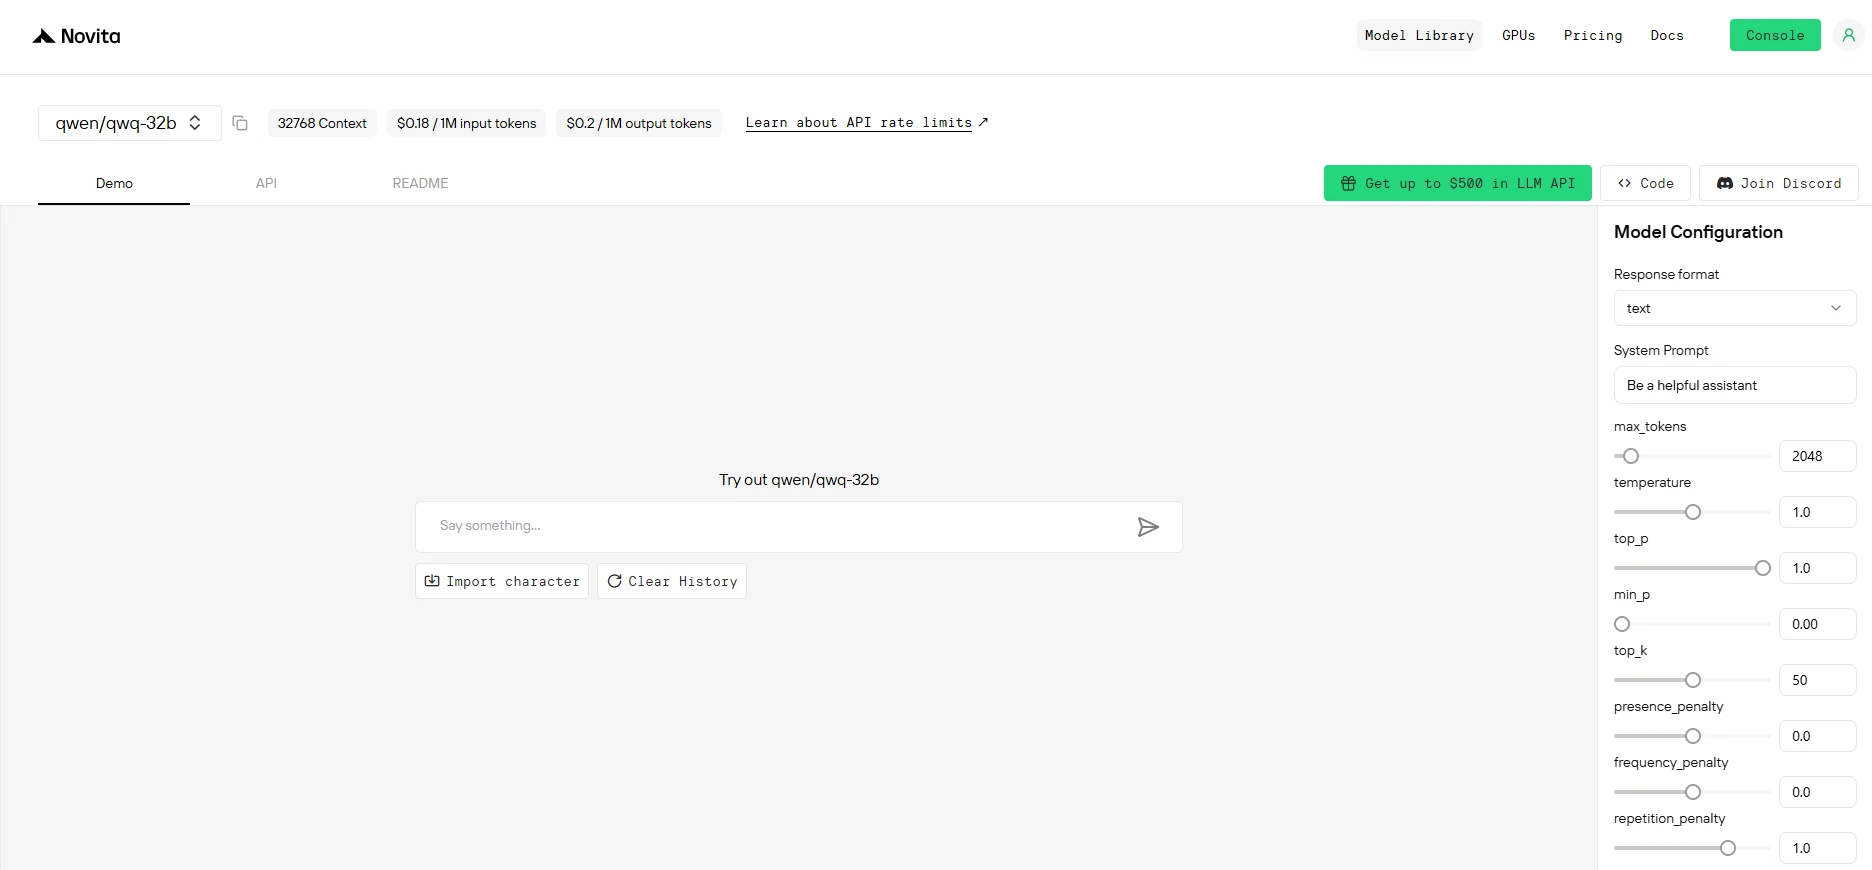Open the qwen/qwq-32b model selector
This screenshot has height=870, width=1872.
[x=130, y=123]
